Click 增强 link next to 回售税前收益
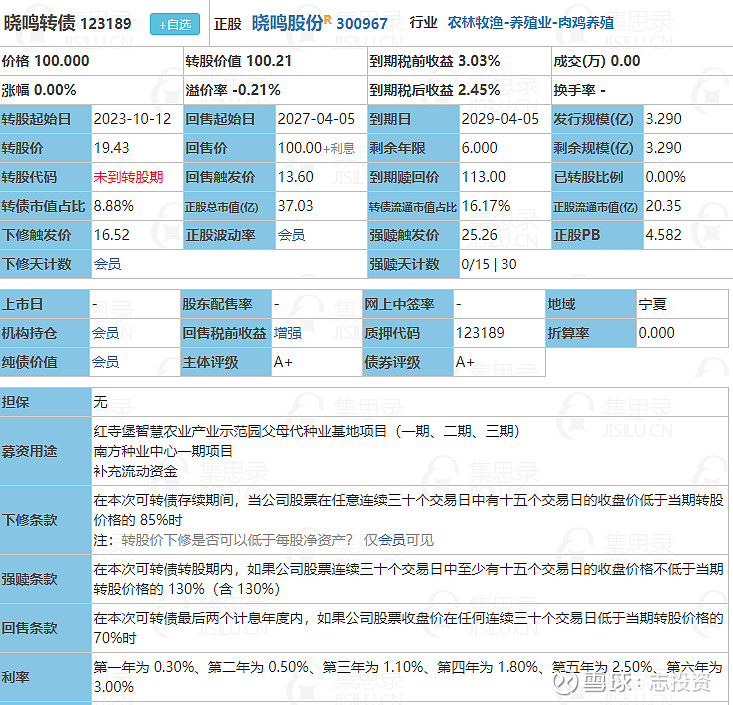 point(287,333)
